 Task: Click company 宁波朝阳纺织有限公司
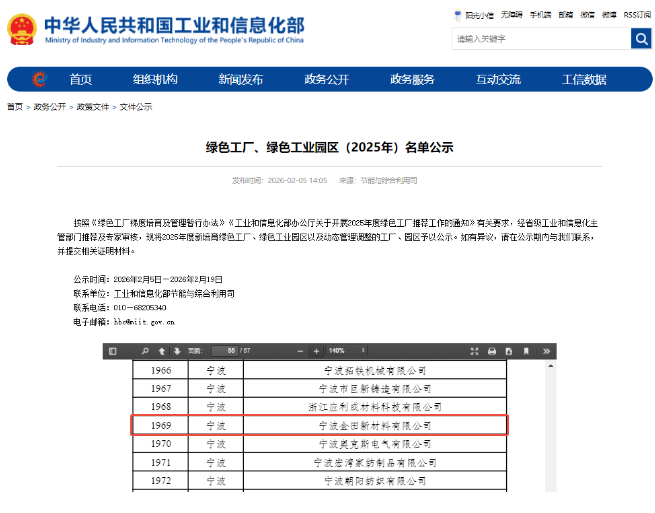pos(375,481)
